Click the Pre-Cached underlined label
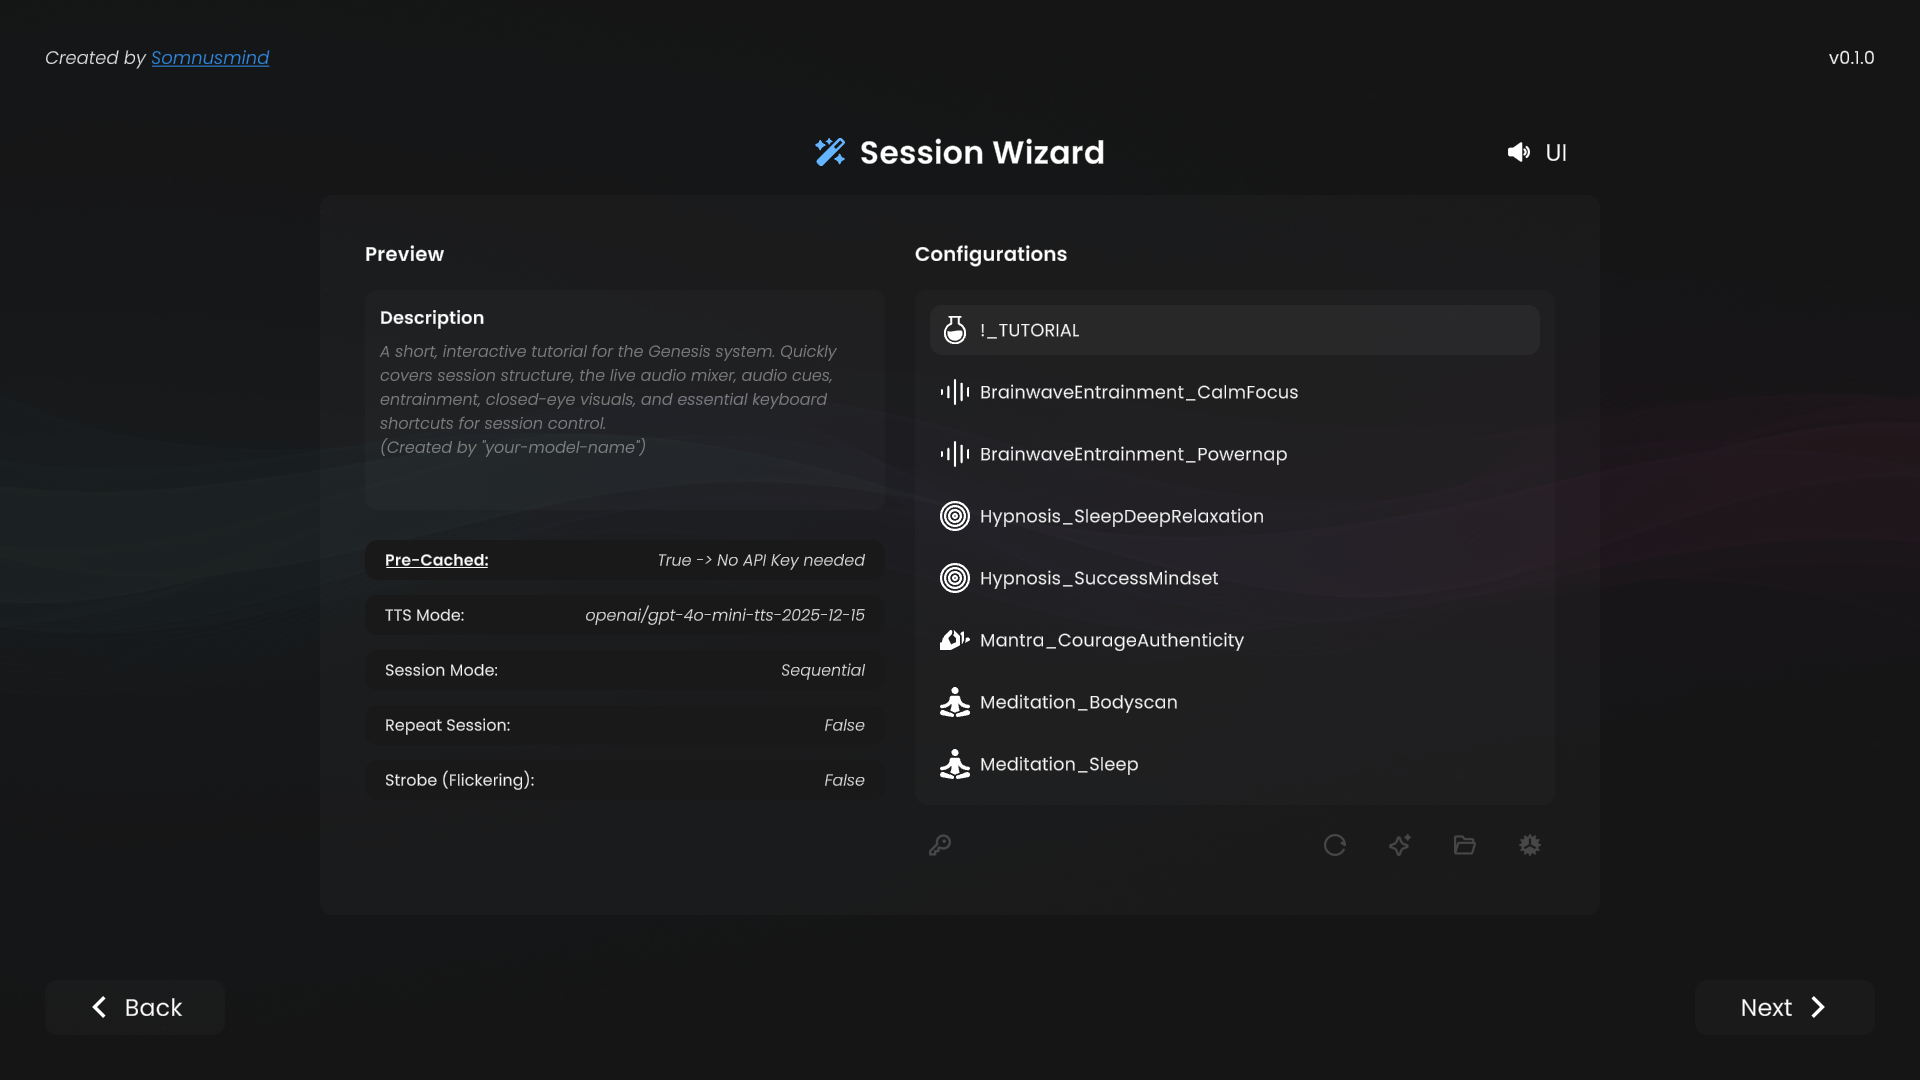 (436, 560)
